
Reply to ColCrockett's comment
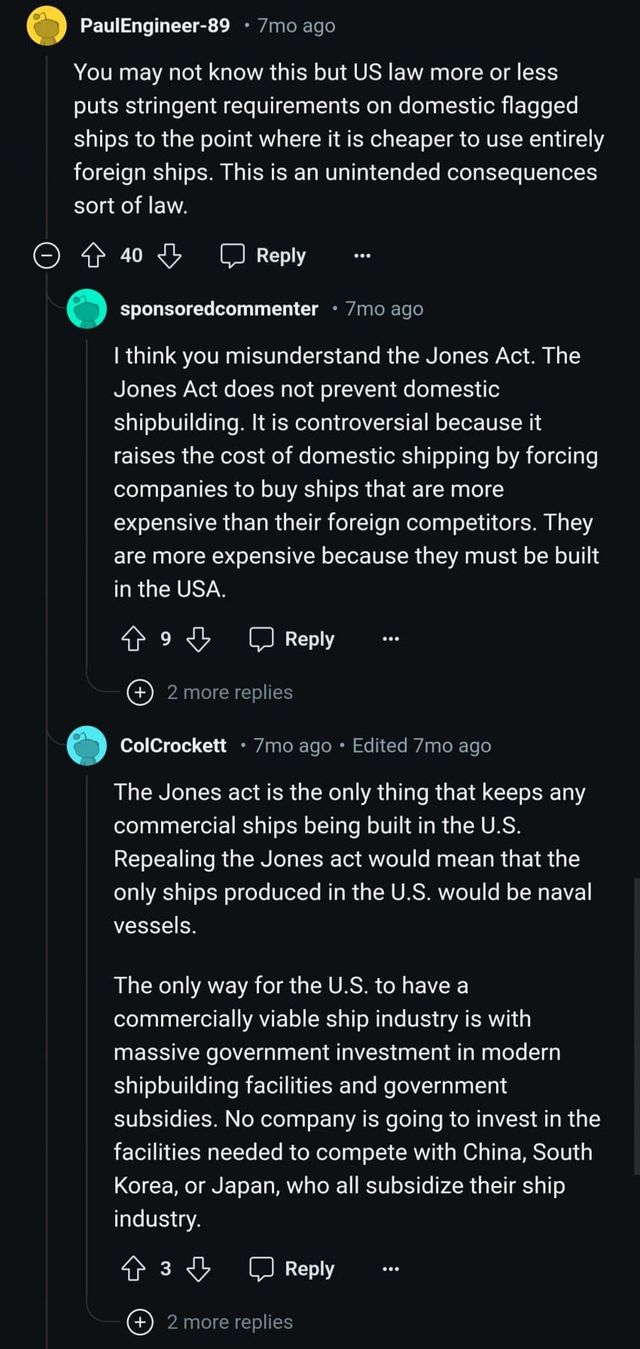292,1269
